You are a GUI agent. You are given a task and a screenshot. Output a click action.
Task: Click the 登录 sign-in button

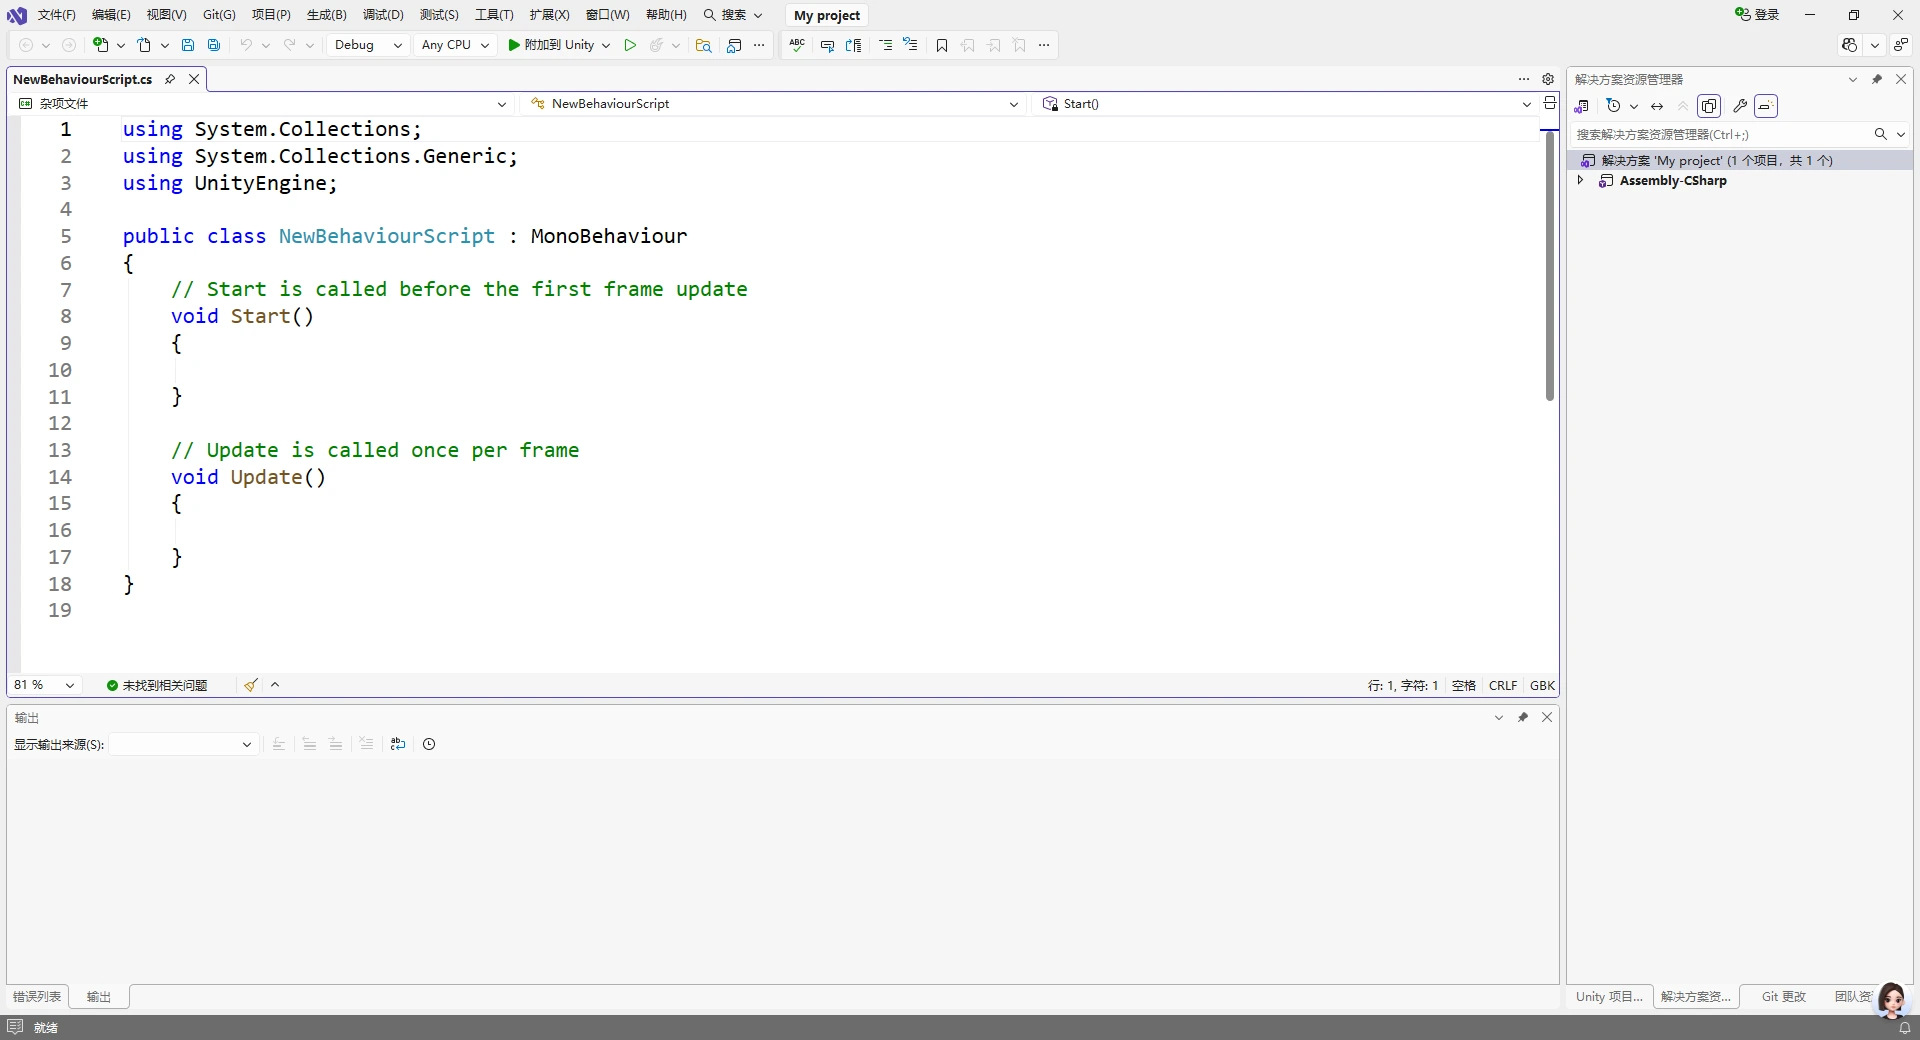click(1758, 15)
